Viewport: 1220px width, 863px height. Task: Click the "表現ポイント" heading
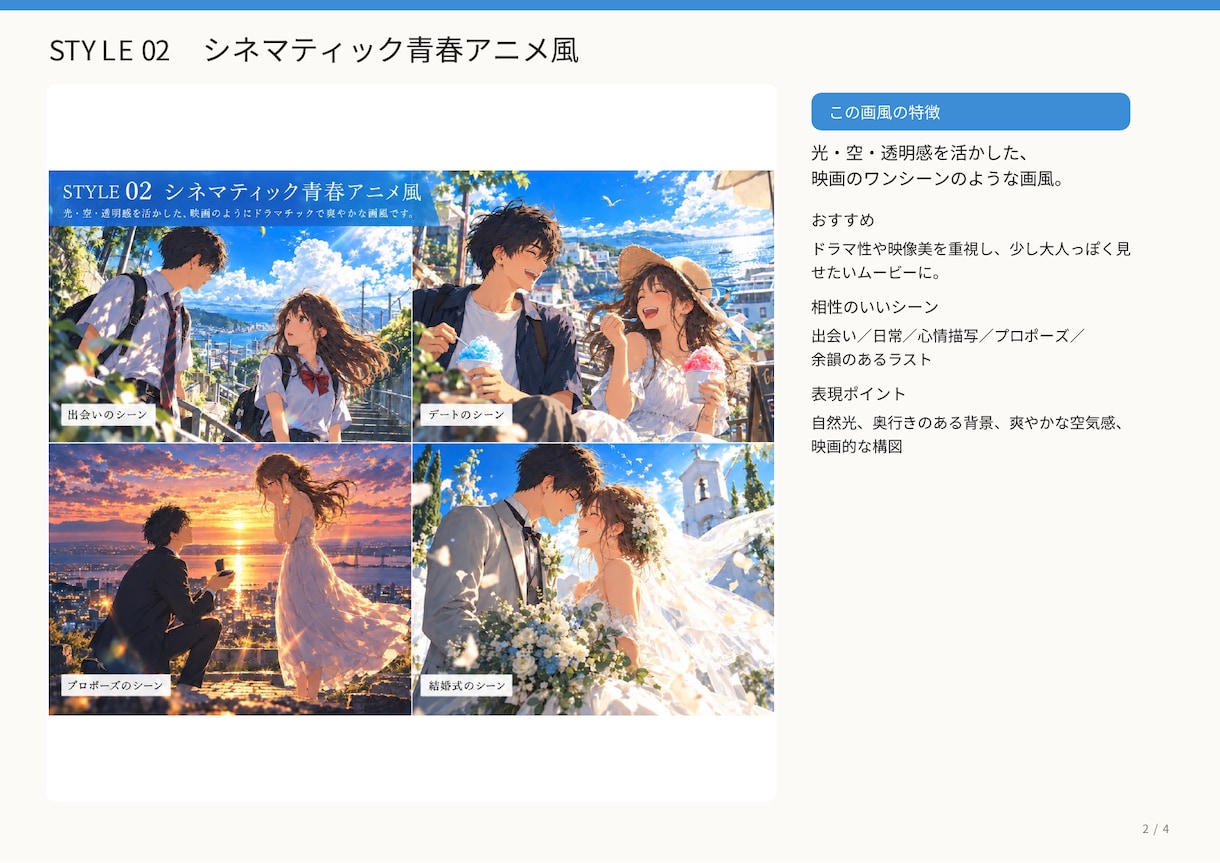pyautogui.click(x=858, y=394)
